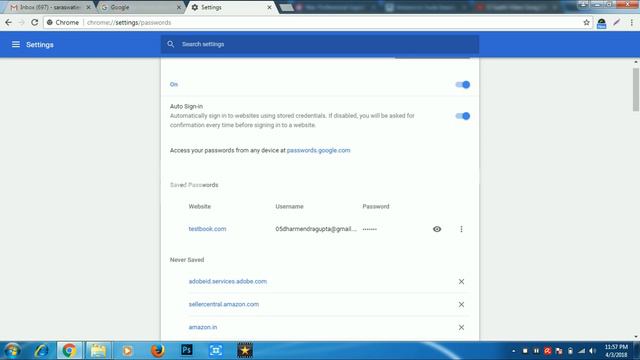Viewport: 640px width, 360px height.
Task: Click the stop square icon in system tray
Action: [x=525, y=351]
